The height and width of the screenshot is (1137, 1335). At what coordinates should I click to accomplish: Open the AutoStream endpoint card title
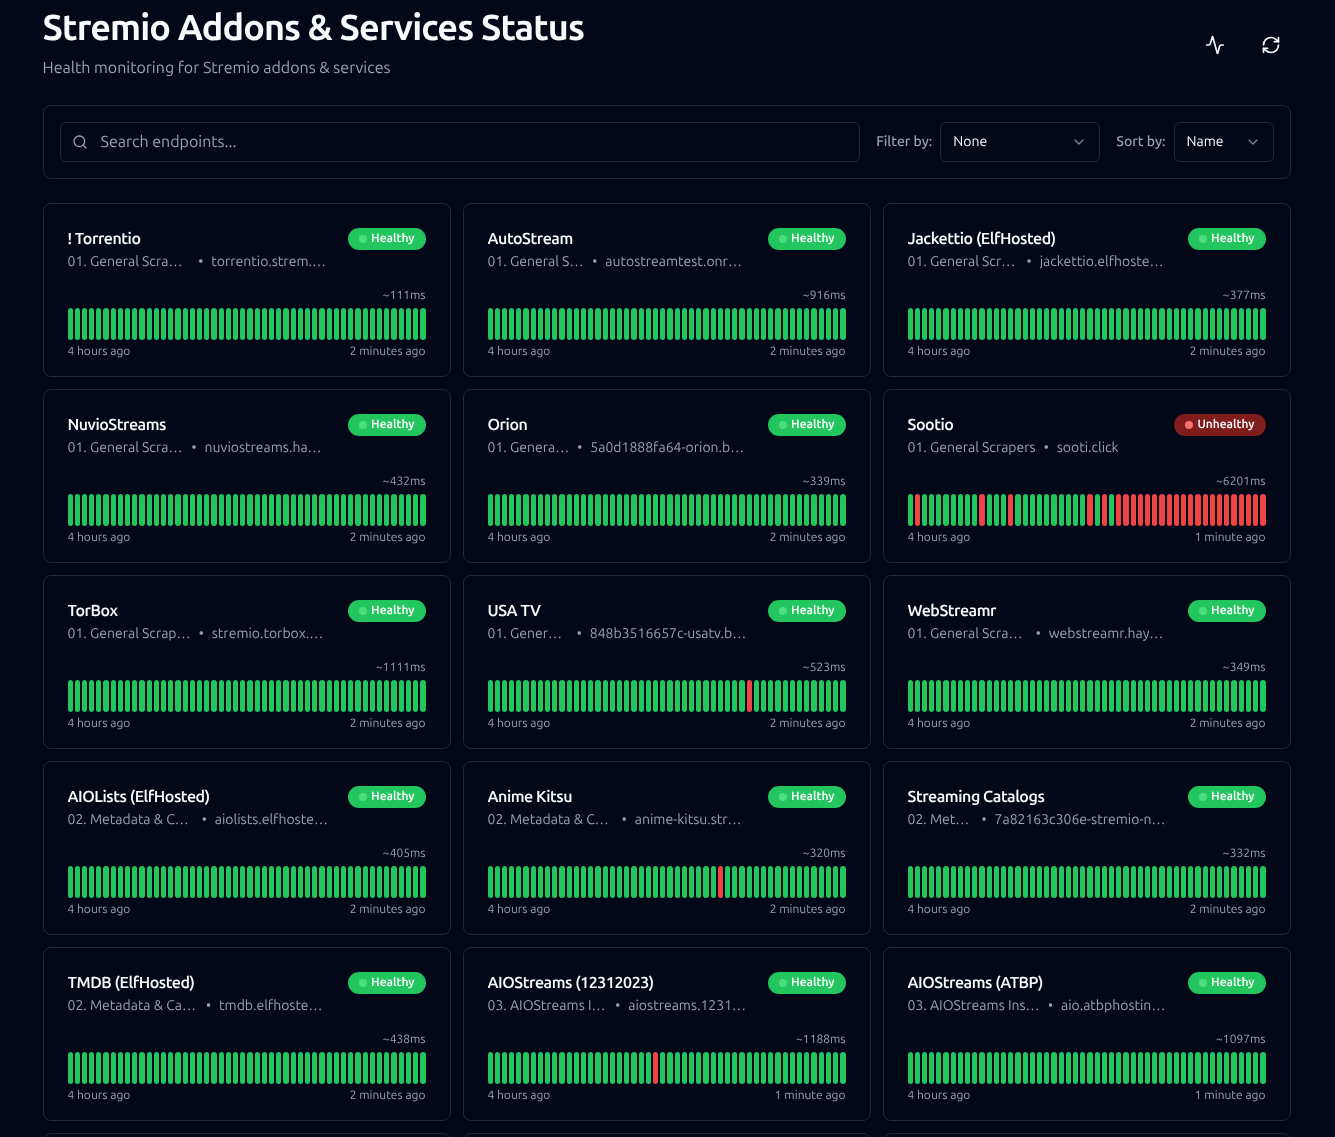[530, 238]
